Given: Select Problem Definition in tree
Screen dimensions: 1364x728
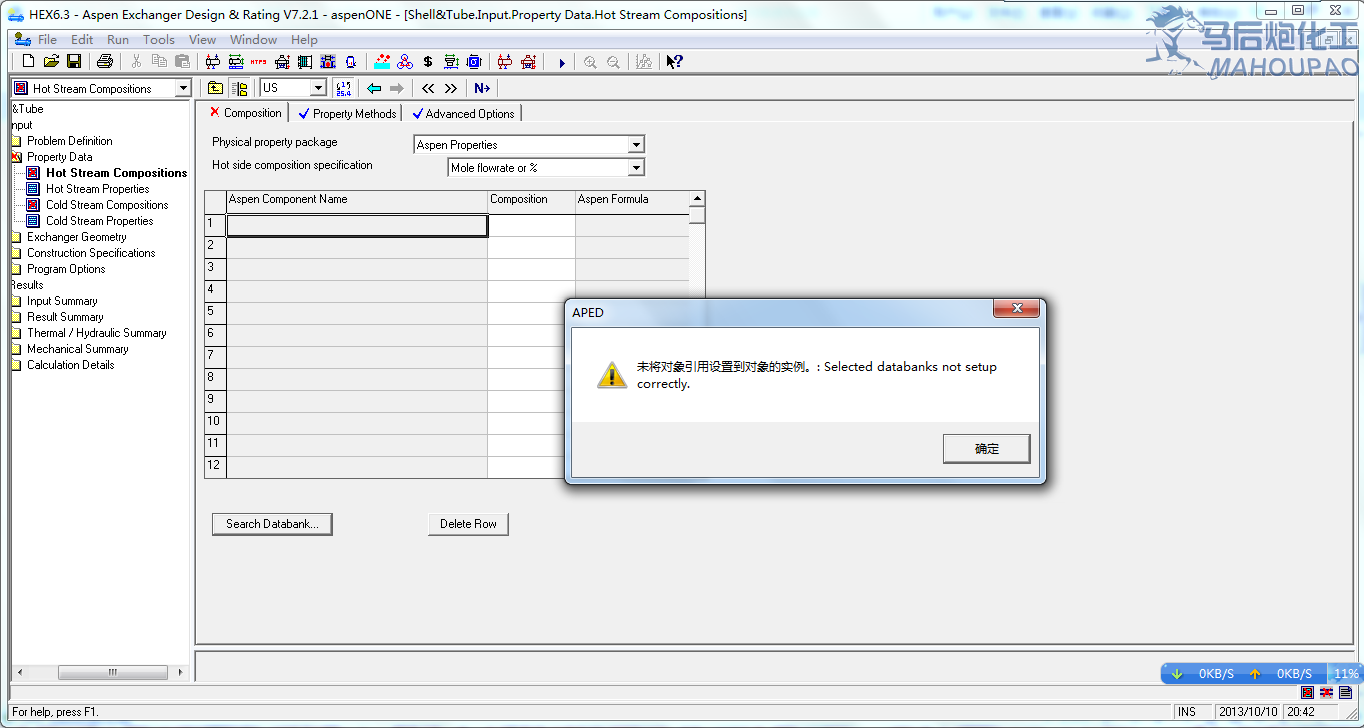Looking at the screenshot, I should pyautogui.click(x=69, y=141).
